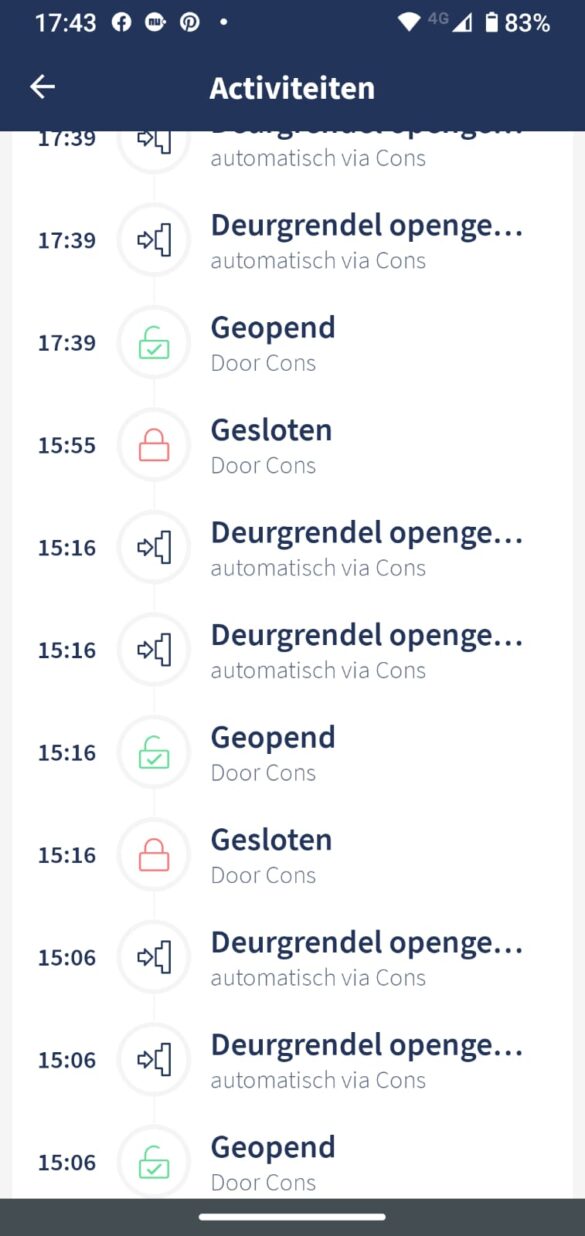585x1236 pixels.
Task: Tap the battery indicator in status bar
Action: pyautogui.click(x=491, y=22)
